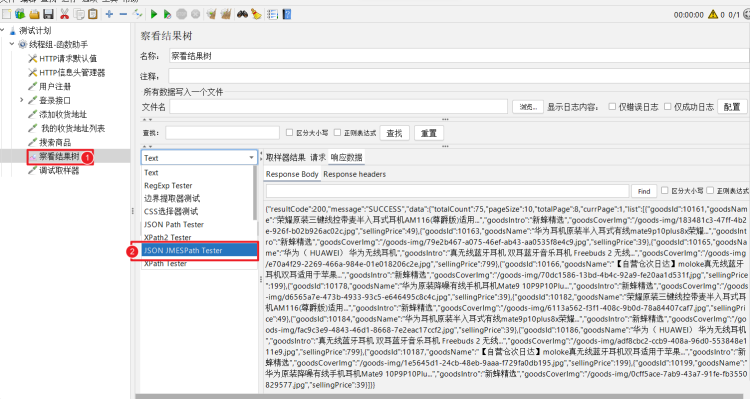Click the Paste clipboard icon
Screen dimensions: 750x399
point(93,14)
